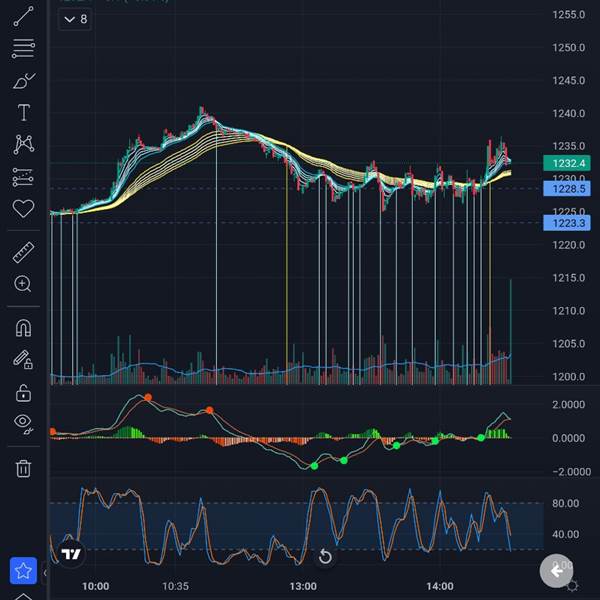Click the first orange MACD signal dot near peak

tap(148, 398)
